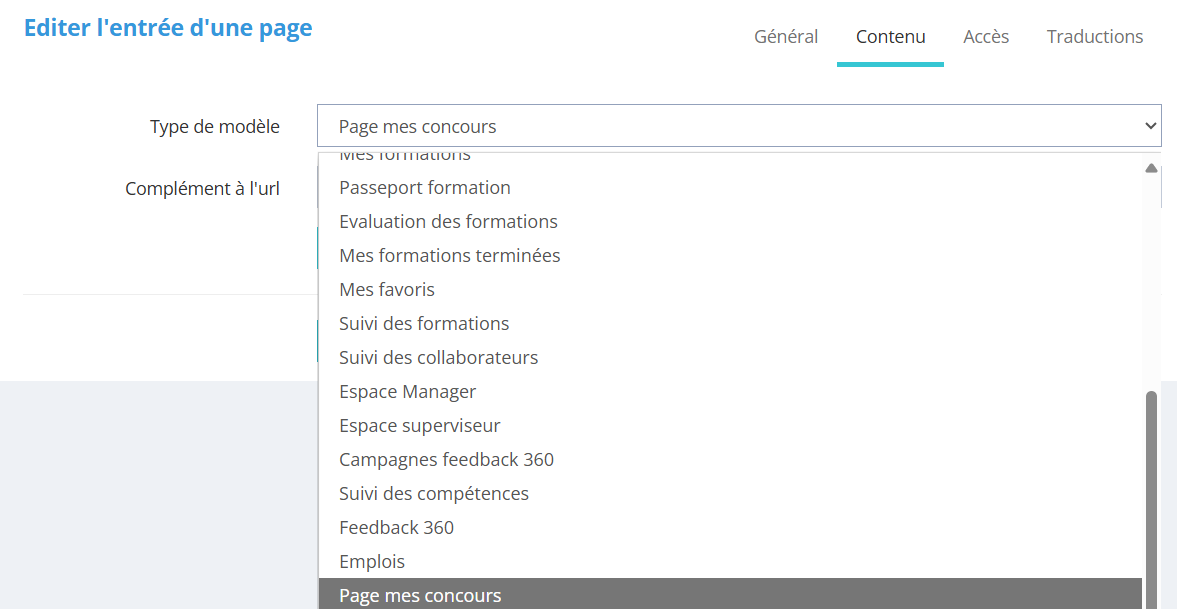1177x609 pixels.
Task: Select Campagnes feedback 360
Action: pyautogui.click(x=446, y=460)
